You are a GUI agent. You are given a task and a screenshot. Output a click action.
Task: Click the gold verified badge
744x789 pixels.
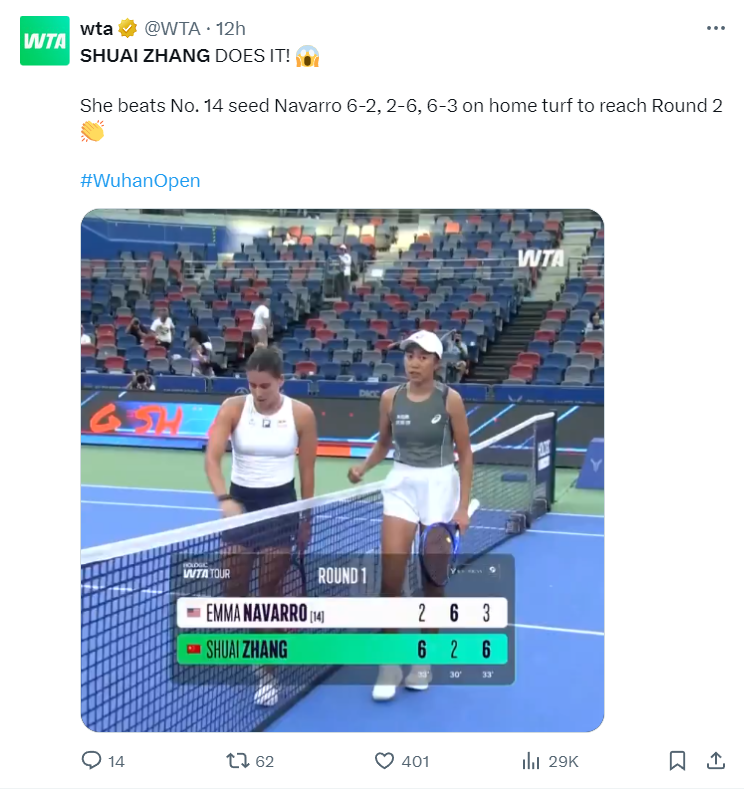tap(128, 29)
